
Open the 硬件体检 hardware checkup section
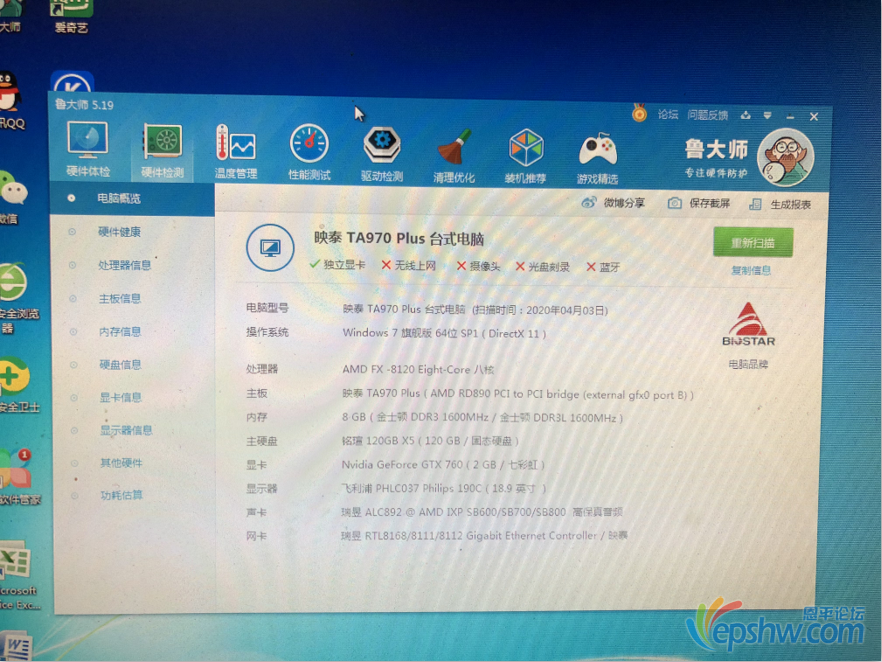pos(88,150)
